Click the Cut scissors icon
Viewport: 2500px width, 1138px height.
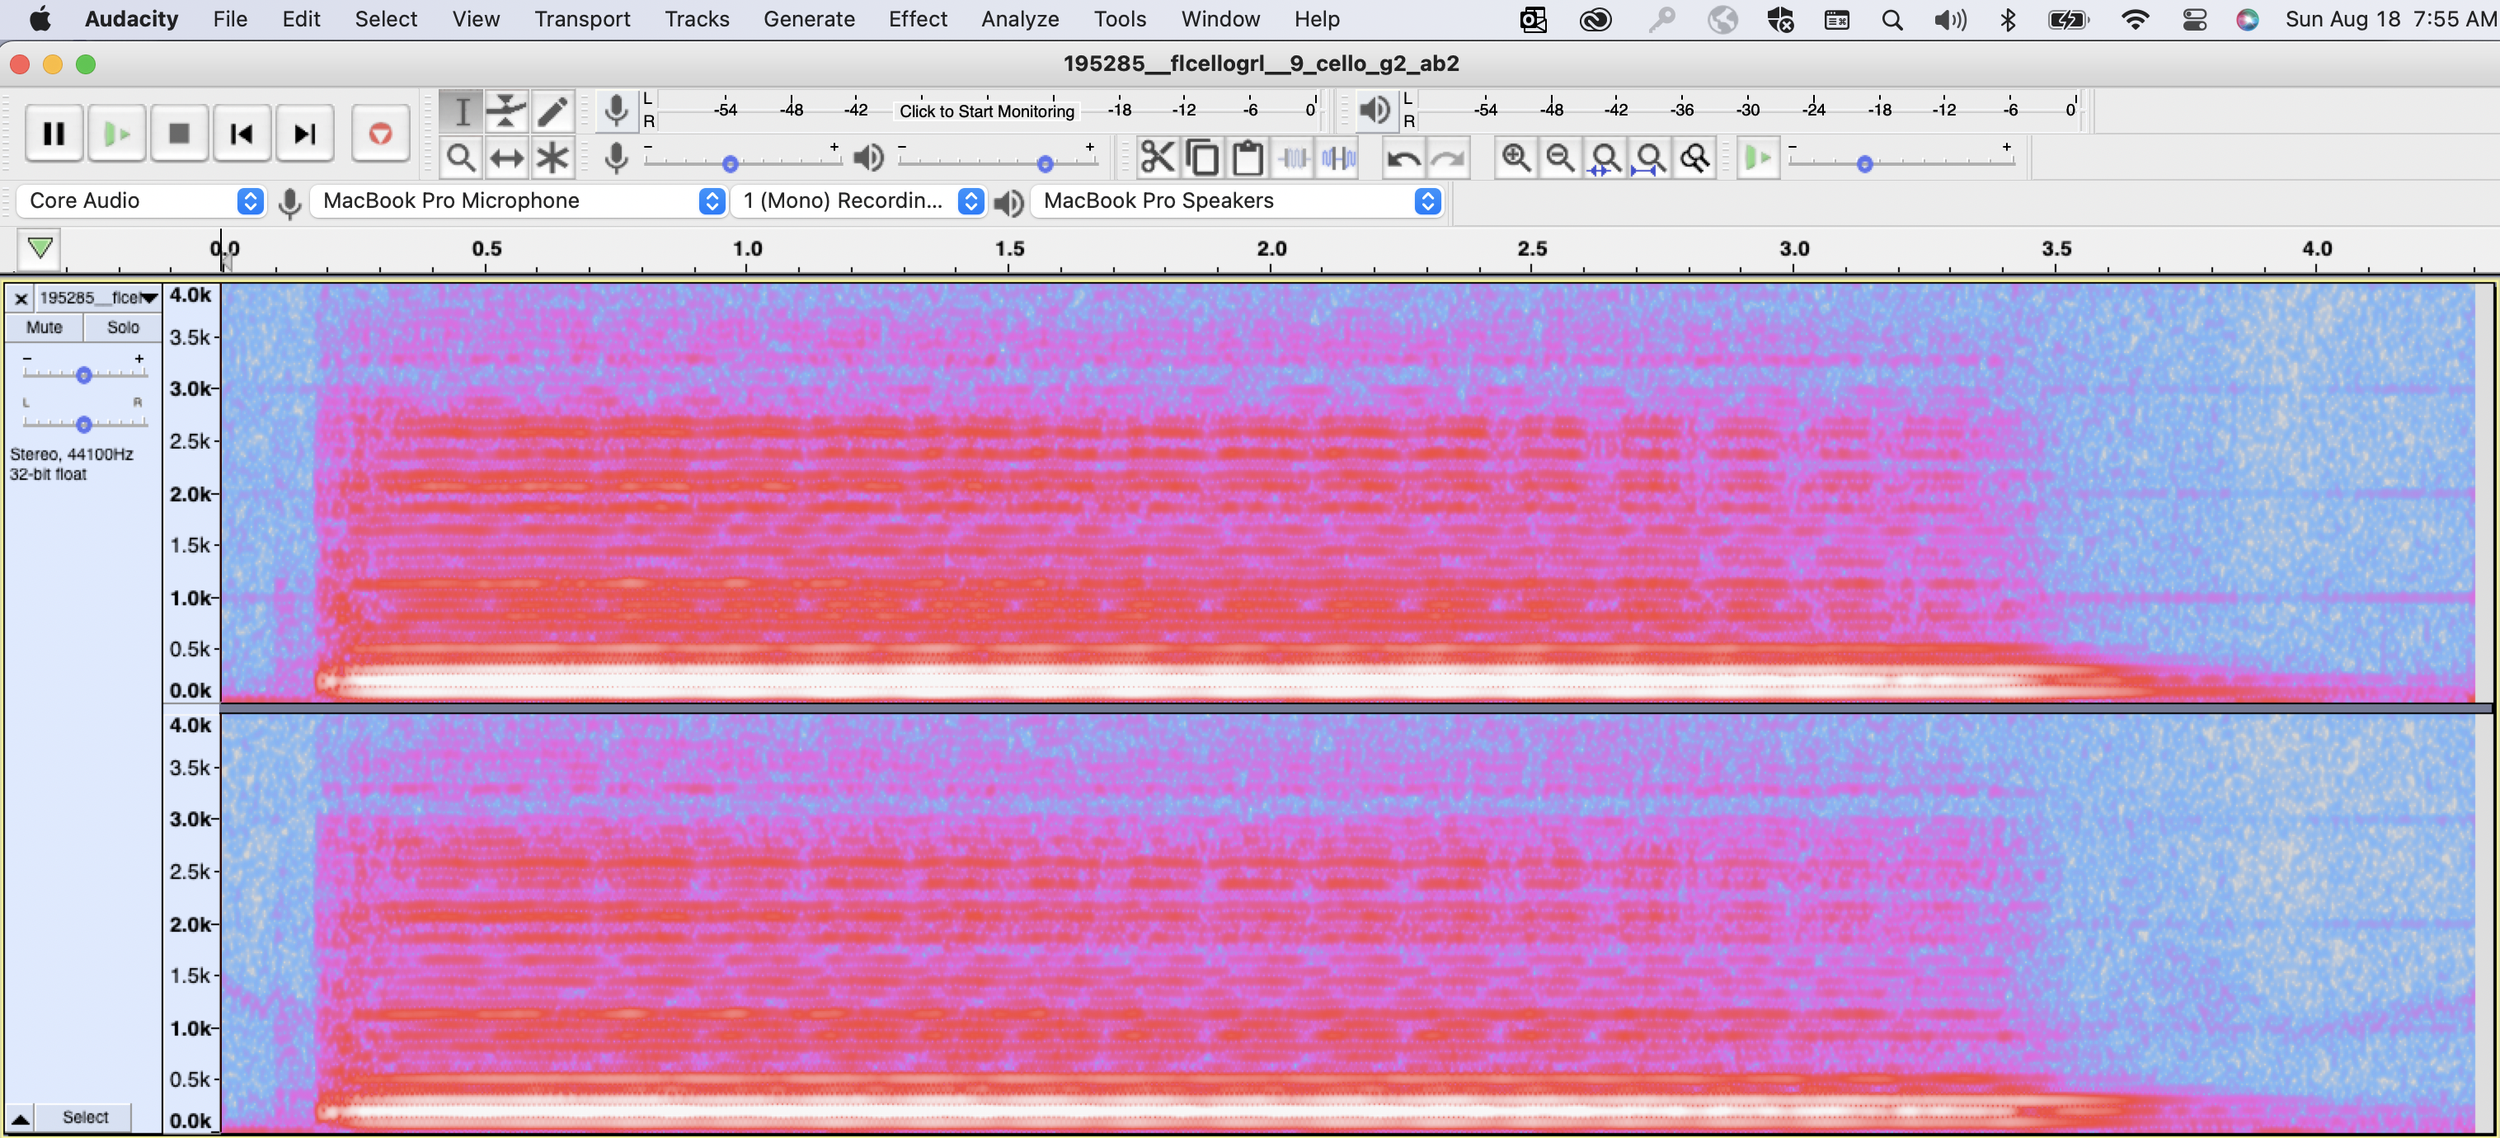pos(1157,158)
